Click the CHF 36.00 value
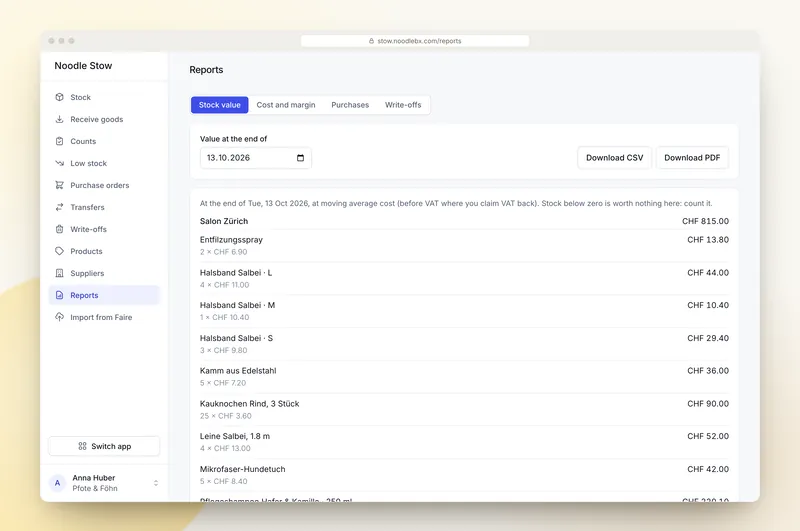Screen dimensions: 800x531 708,371
